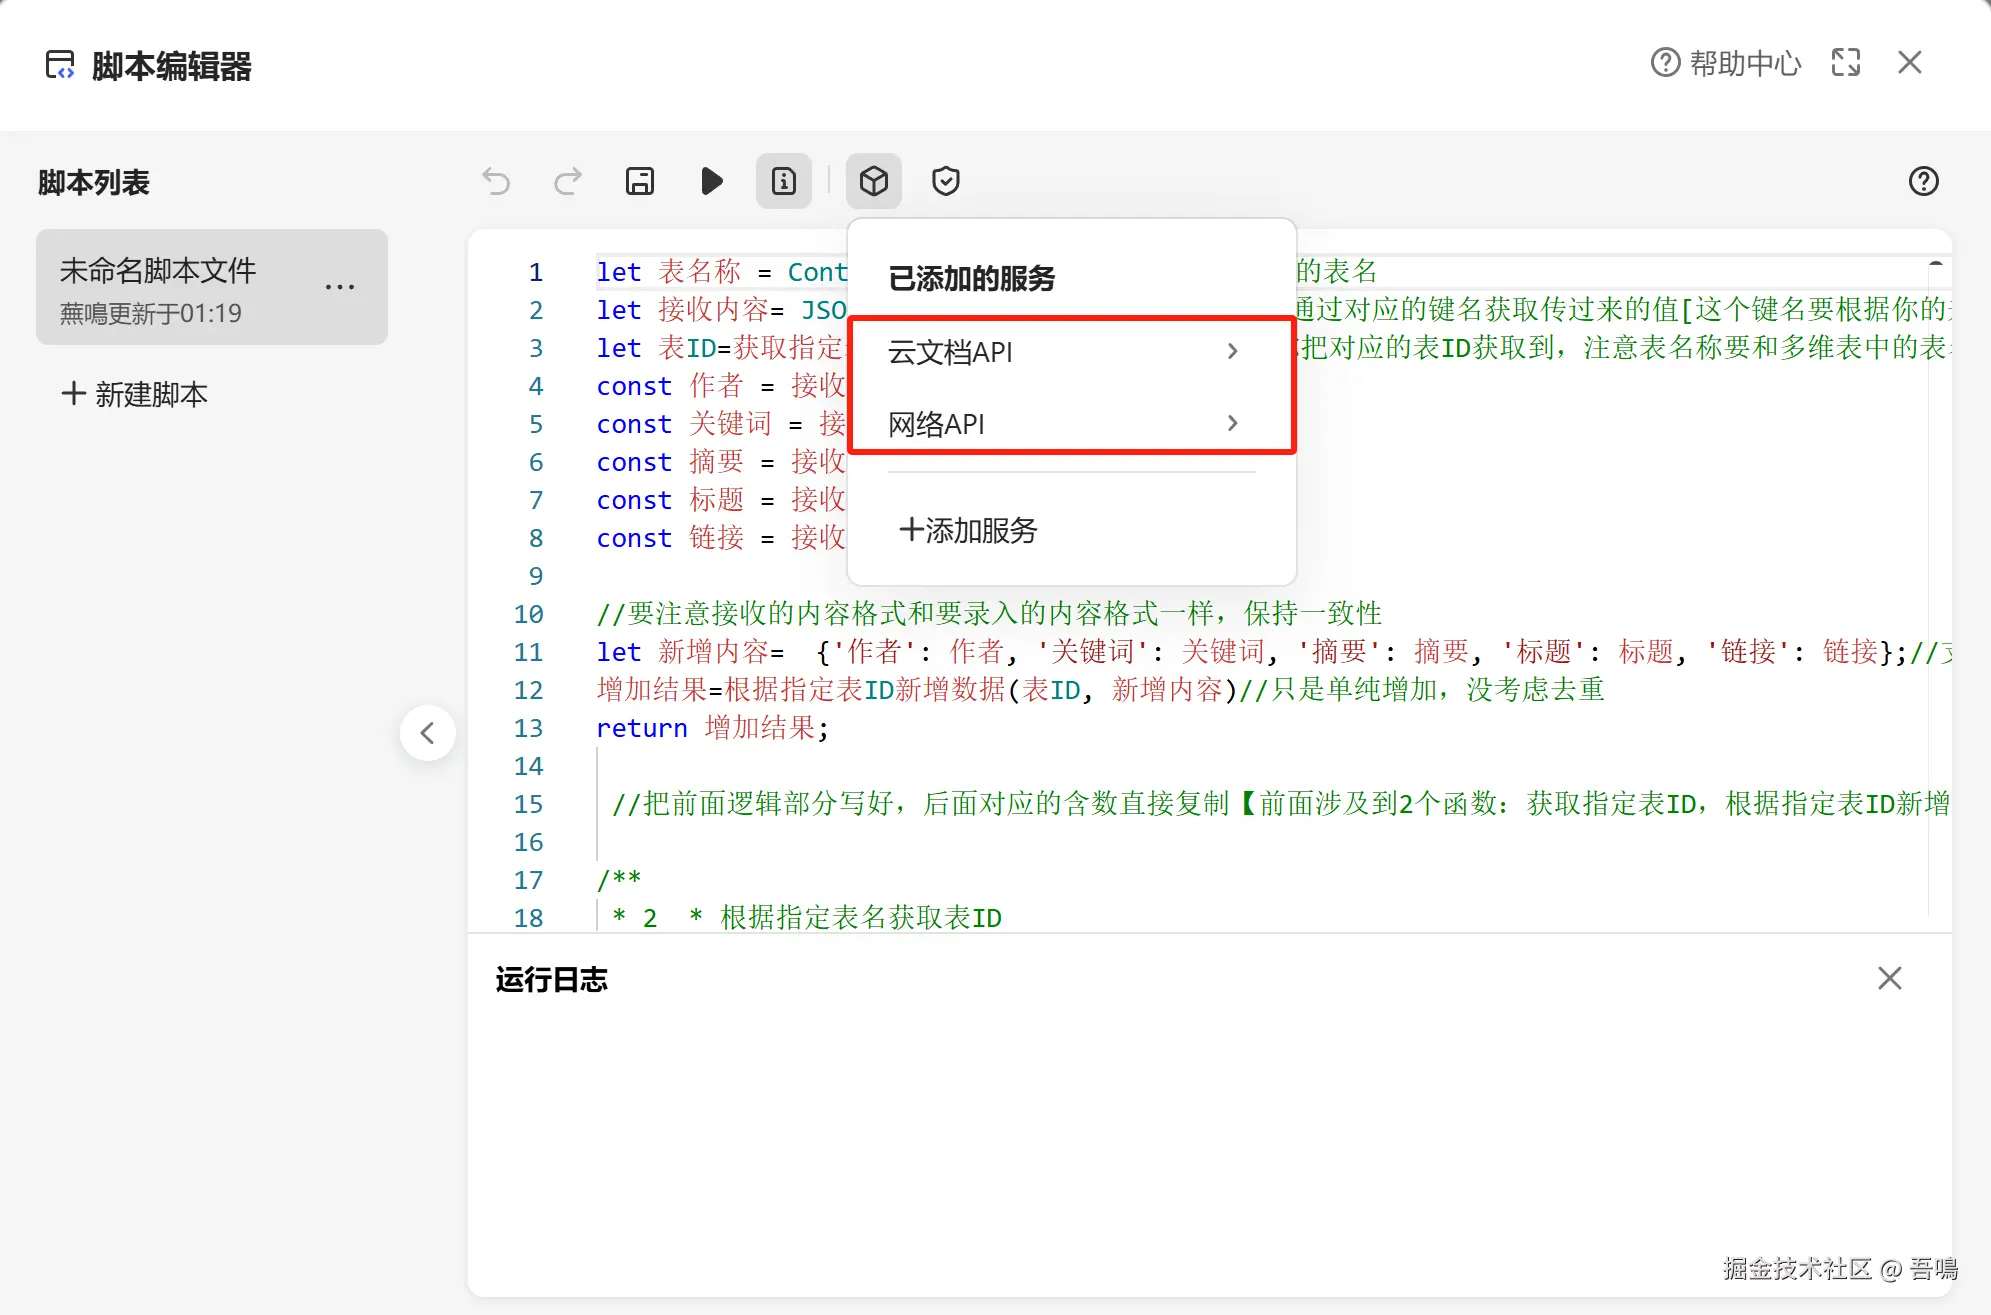This screenshot has height=1315, width=1991.
Task: Save script with the disk icon
Action: 640,181
